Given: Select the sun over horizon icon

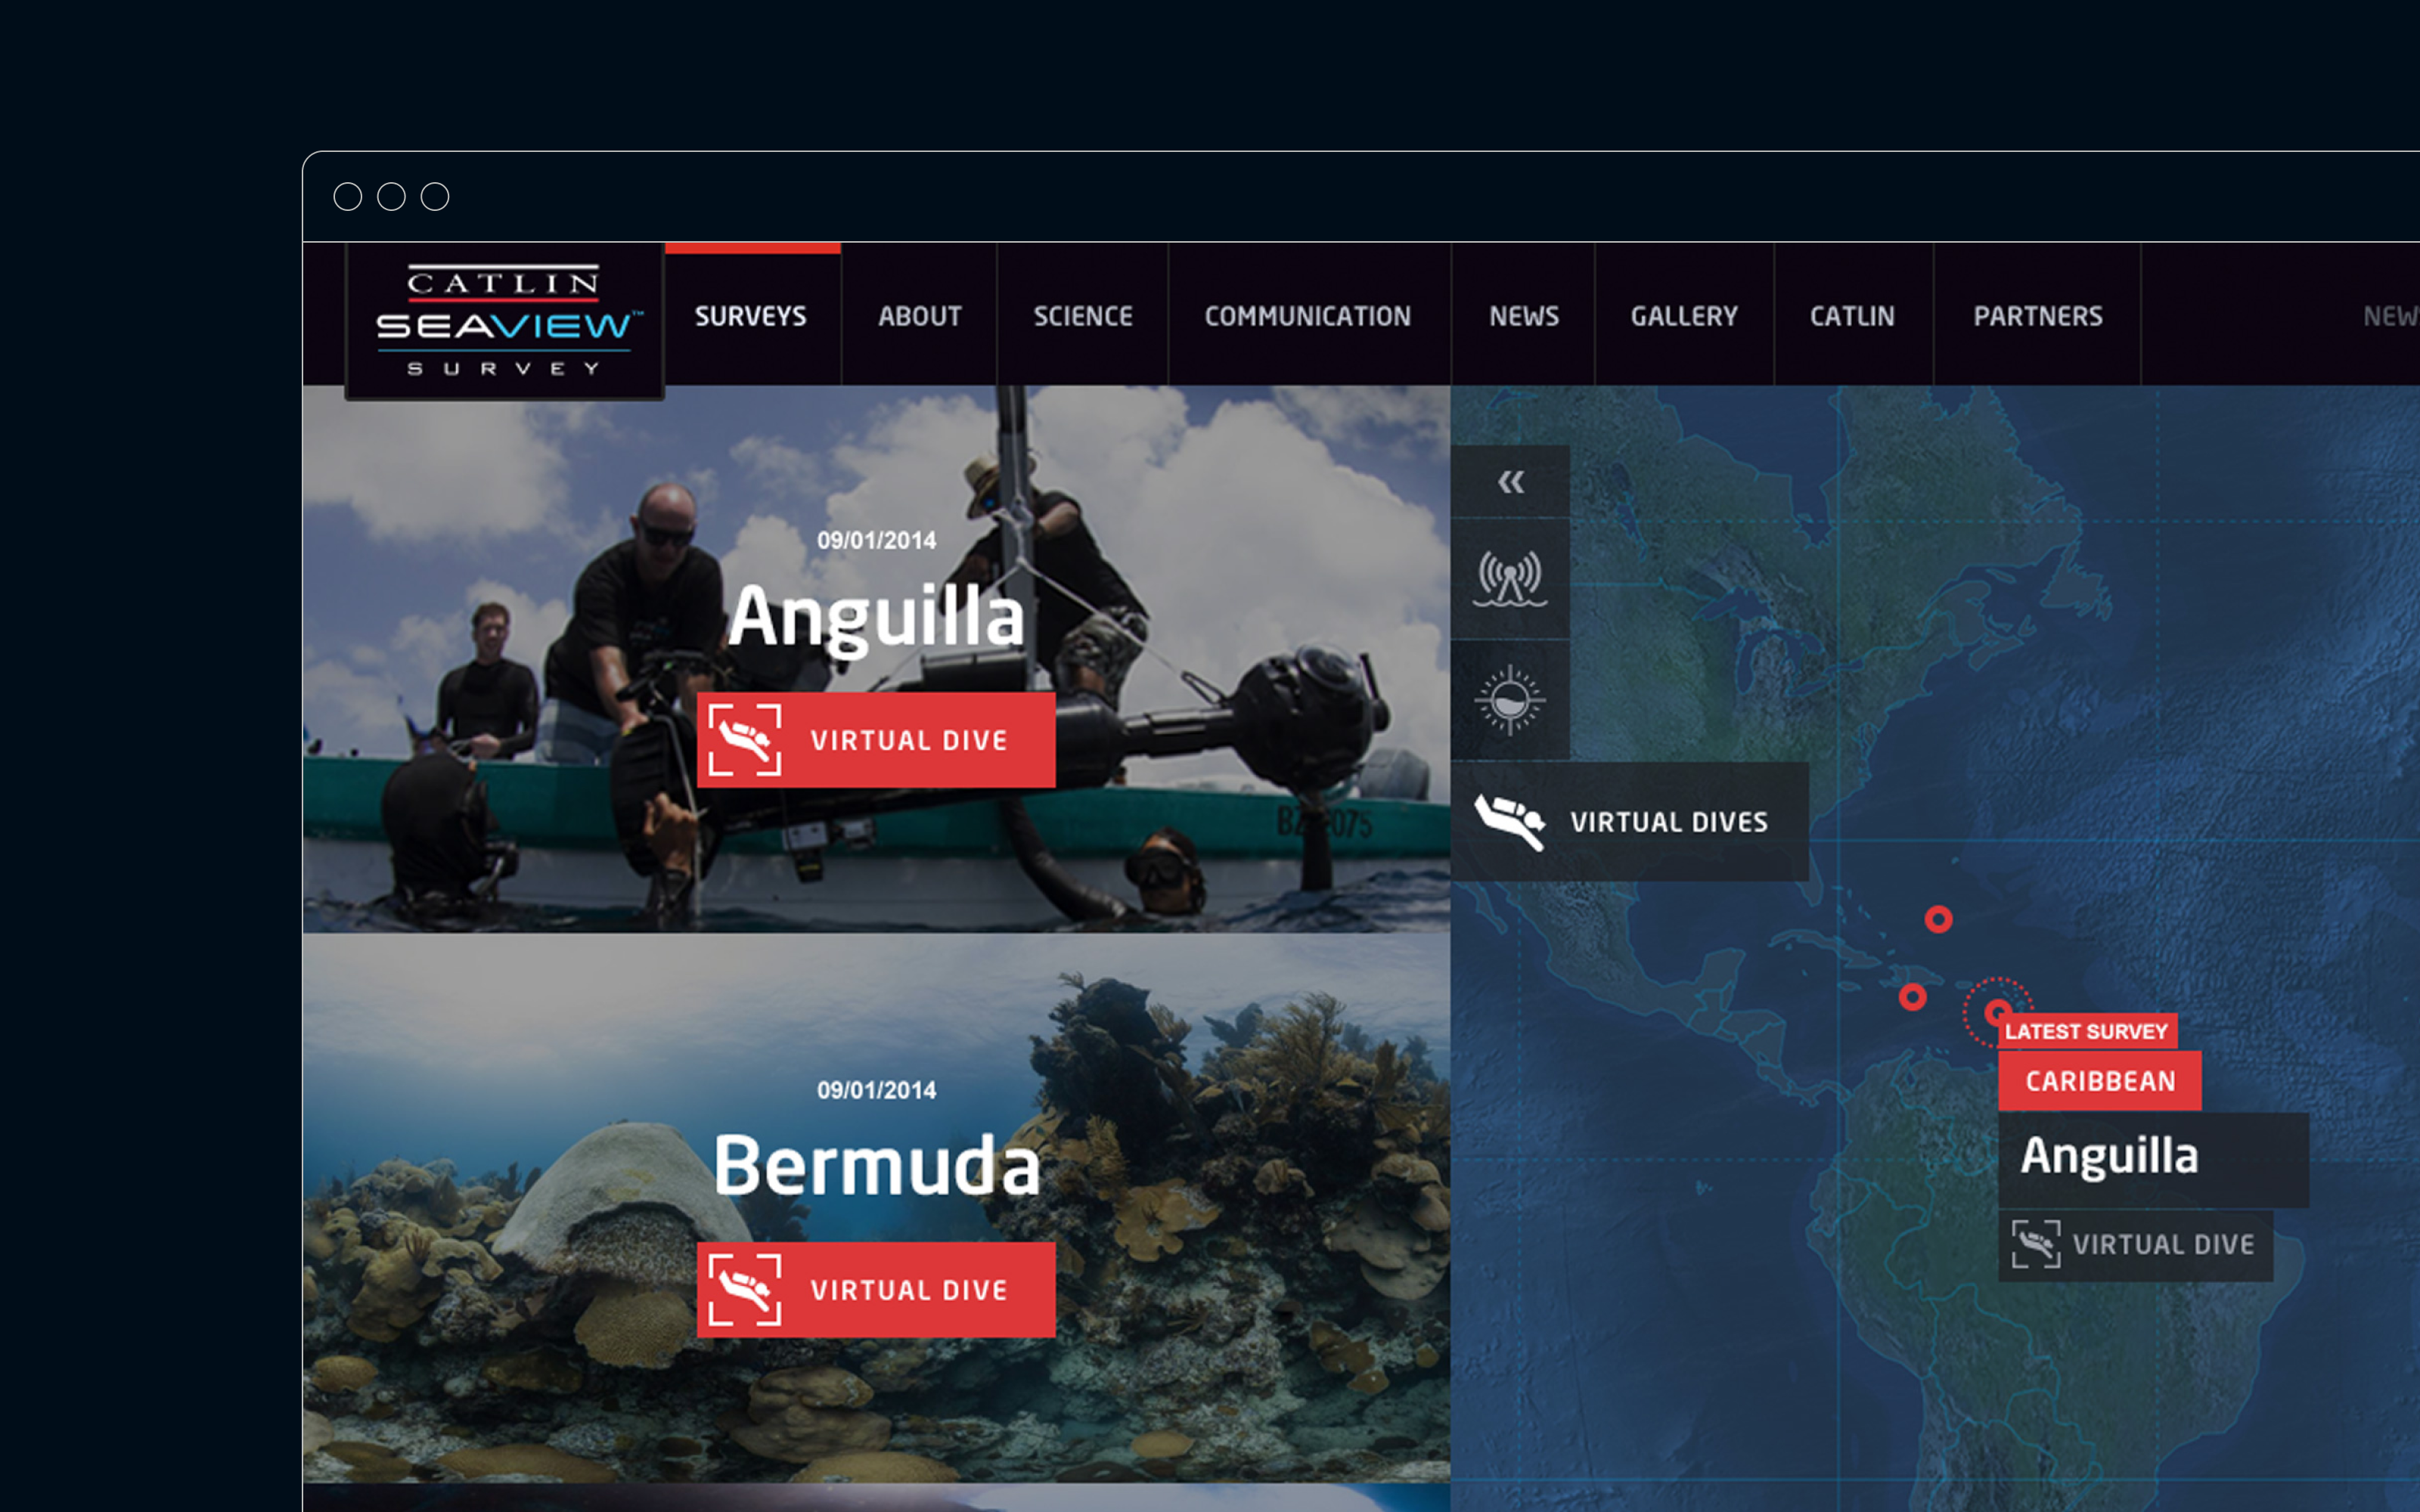Looking at the screenshot, I should click(x=1510, y=700).
